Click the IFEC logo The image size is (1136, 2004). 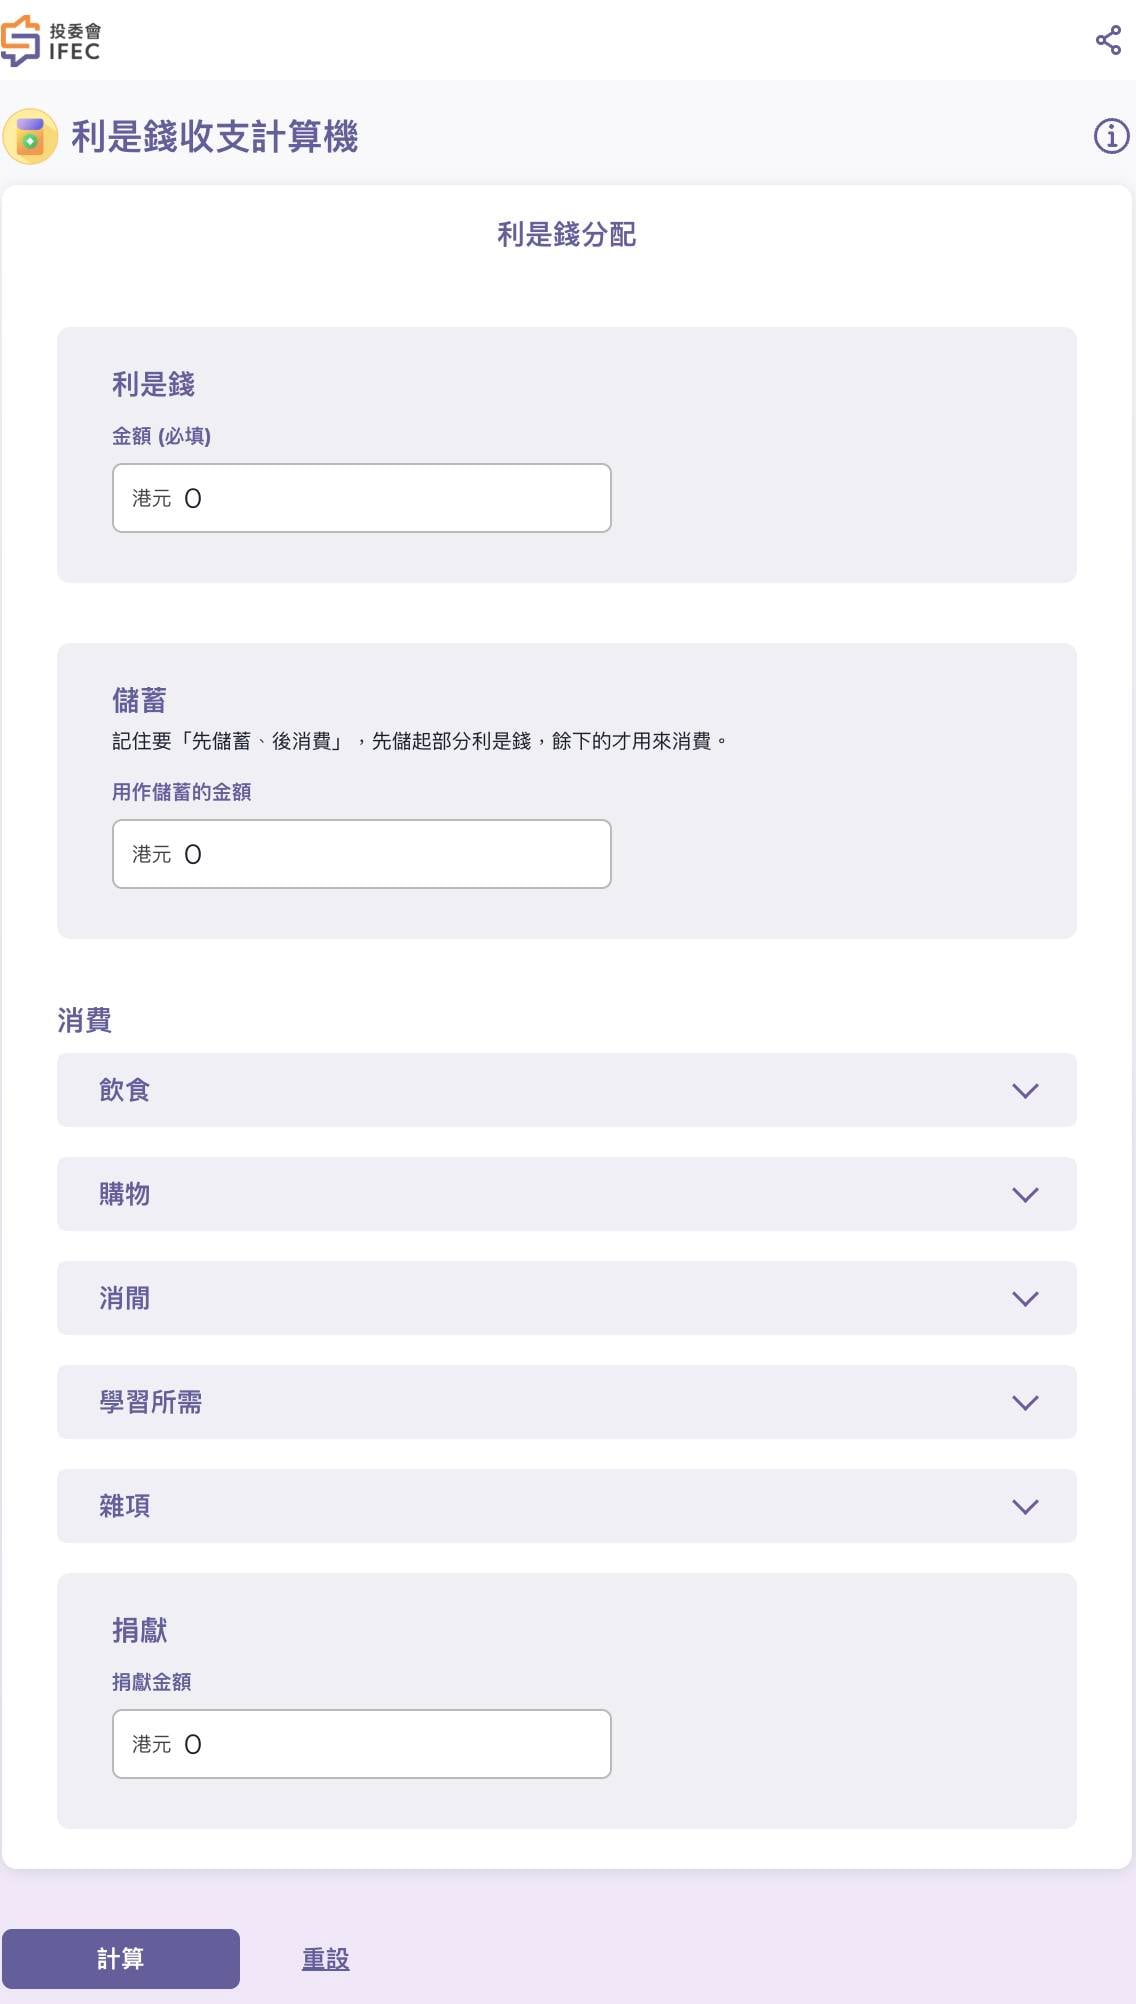tap(51, 41)
